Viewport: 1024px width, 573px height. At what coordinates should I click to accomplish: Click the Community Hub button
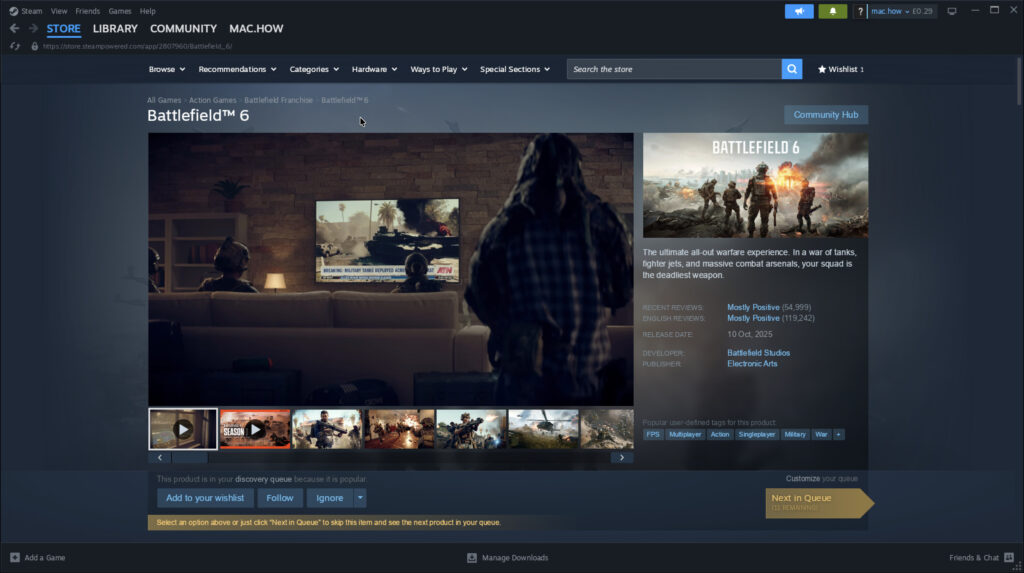[825, 114]
